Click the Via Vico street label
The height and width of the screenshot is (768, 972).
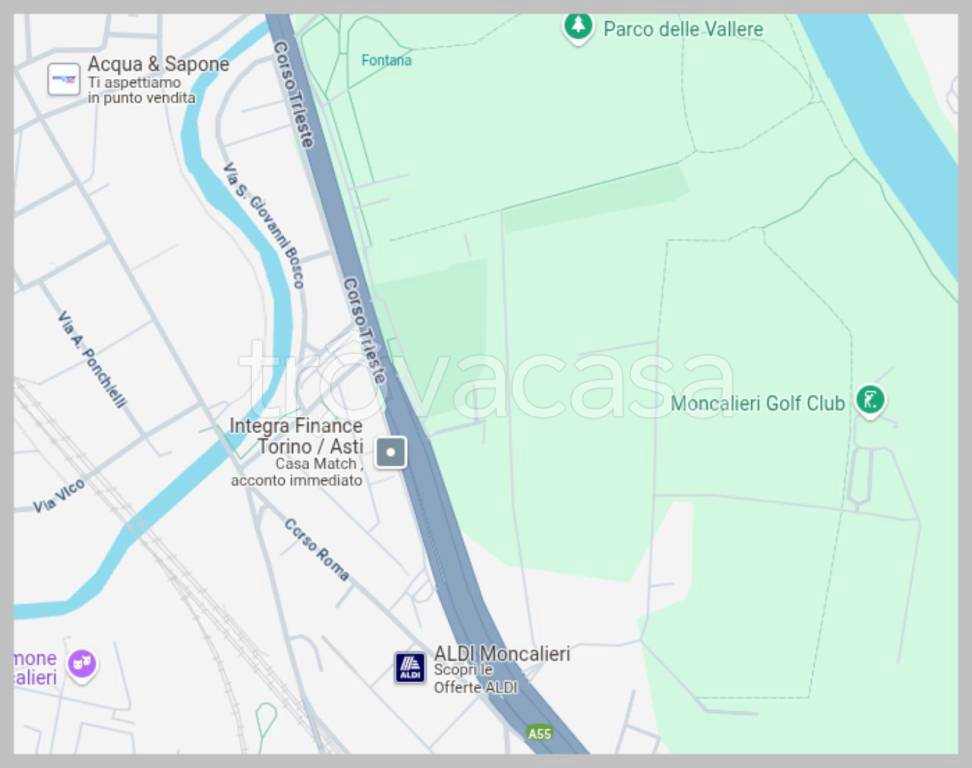(x=59, y=496)
